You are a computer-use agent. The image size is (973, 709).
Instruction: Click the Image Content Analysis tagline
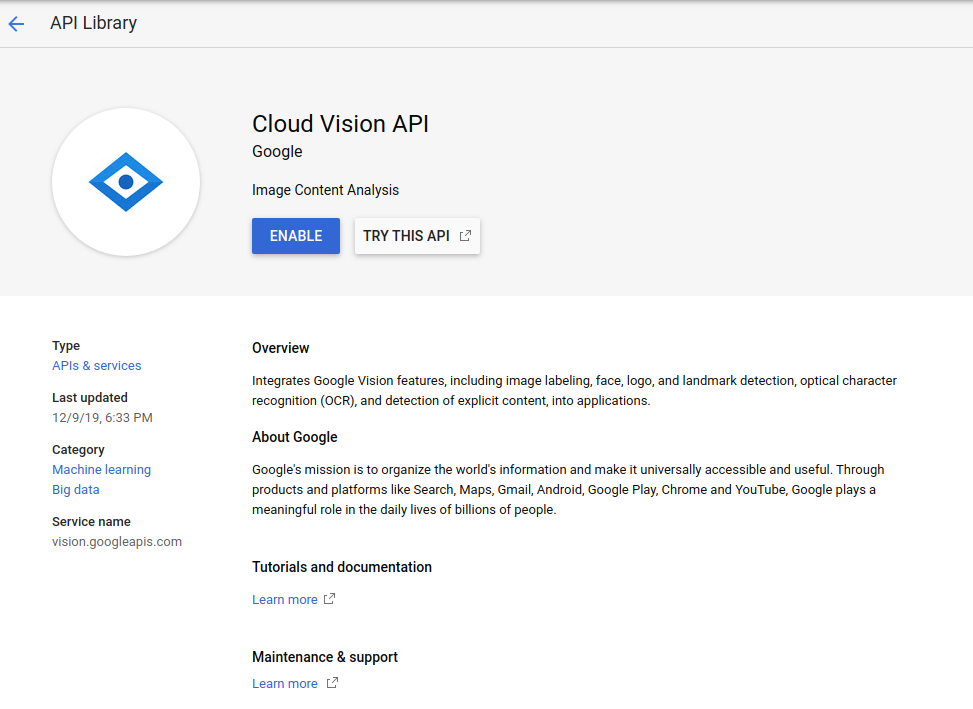(325, 190)
